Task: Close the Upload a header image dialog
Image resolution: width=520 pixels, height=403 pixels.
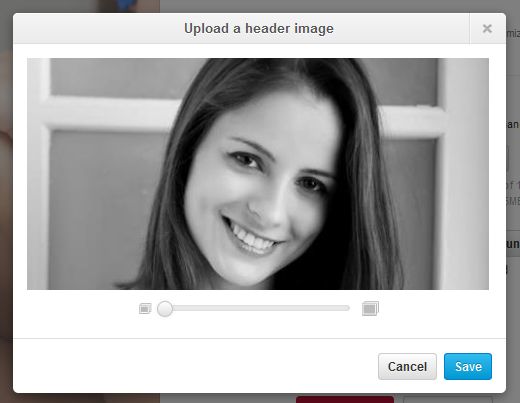Action: 487,29
